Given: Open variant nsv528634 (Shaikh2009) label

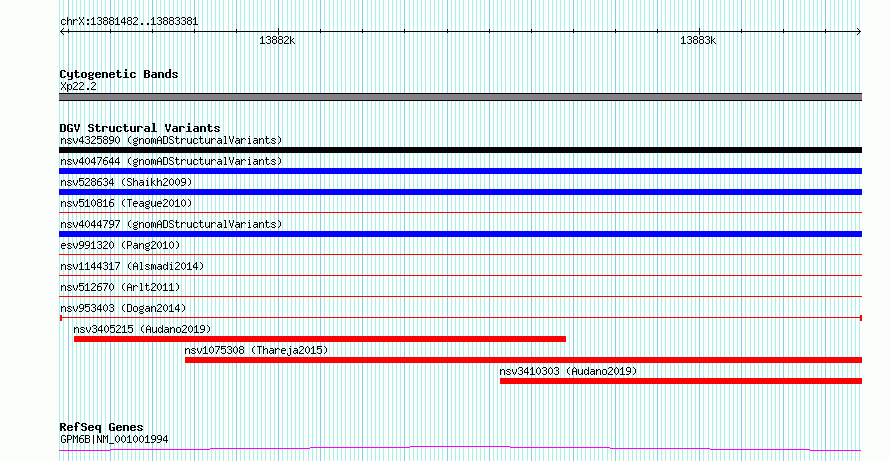Looking at the screenshot, I should [x=126, y=182].
